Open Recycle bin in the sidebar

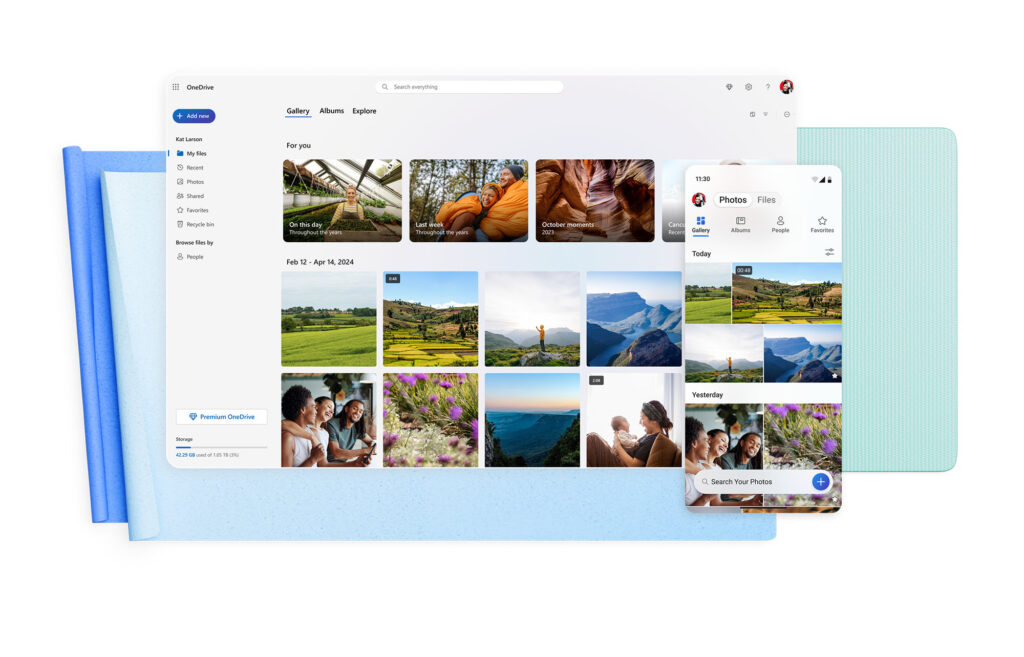tap(195, 225)
